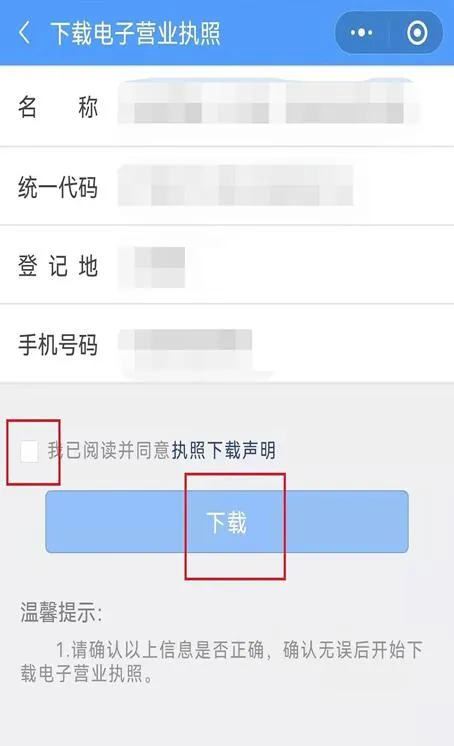Tap the 手机号码 row label
Viewport: 454px width, 746px height.
point(58,345)
